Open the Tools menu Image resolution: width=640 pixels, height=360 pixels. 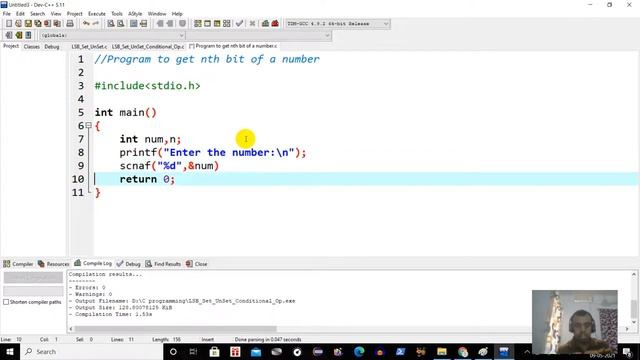pyautogui.click(x=117, y=14)
